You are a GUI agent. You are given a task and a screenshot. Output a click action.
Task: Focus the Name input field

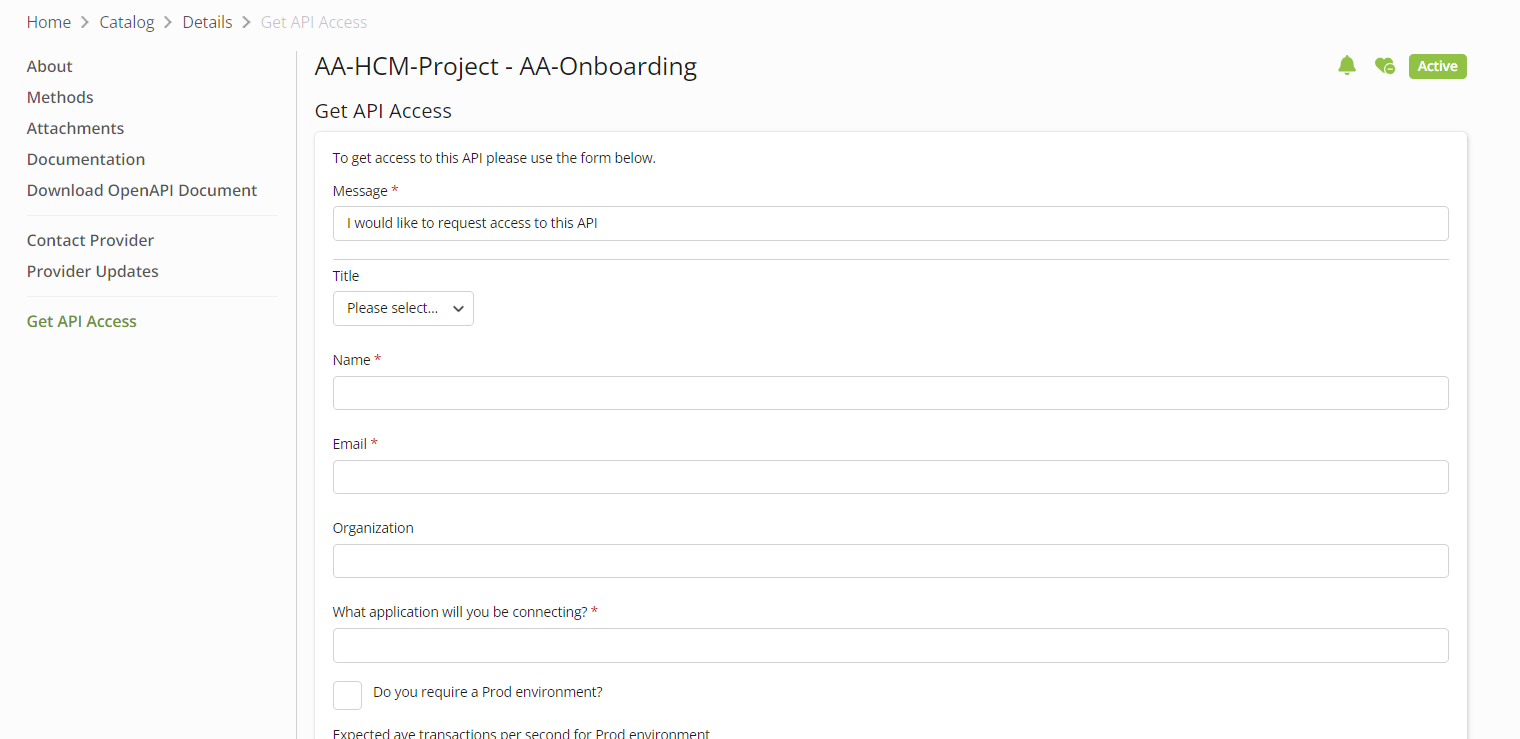tap(890, 393)
